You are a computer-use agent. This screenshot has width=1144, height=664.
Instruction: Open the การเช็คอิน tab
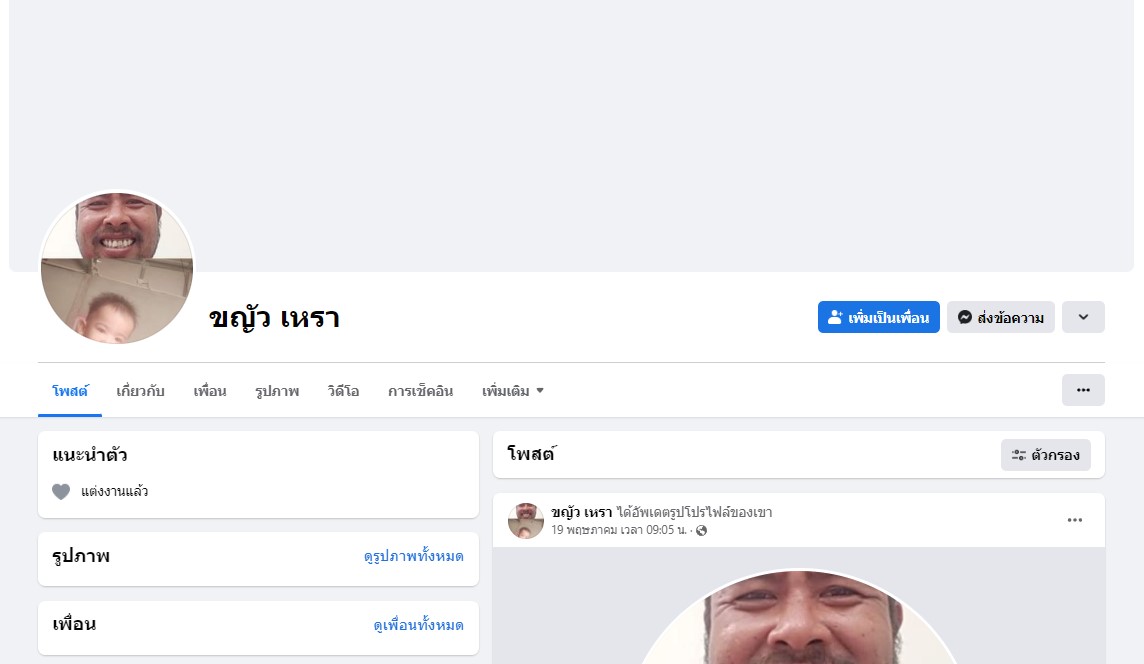tap(420, 391)
